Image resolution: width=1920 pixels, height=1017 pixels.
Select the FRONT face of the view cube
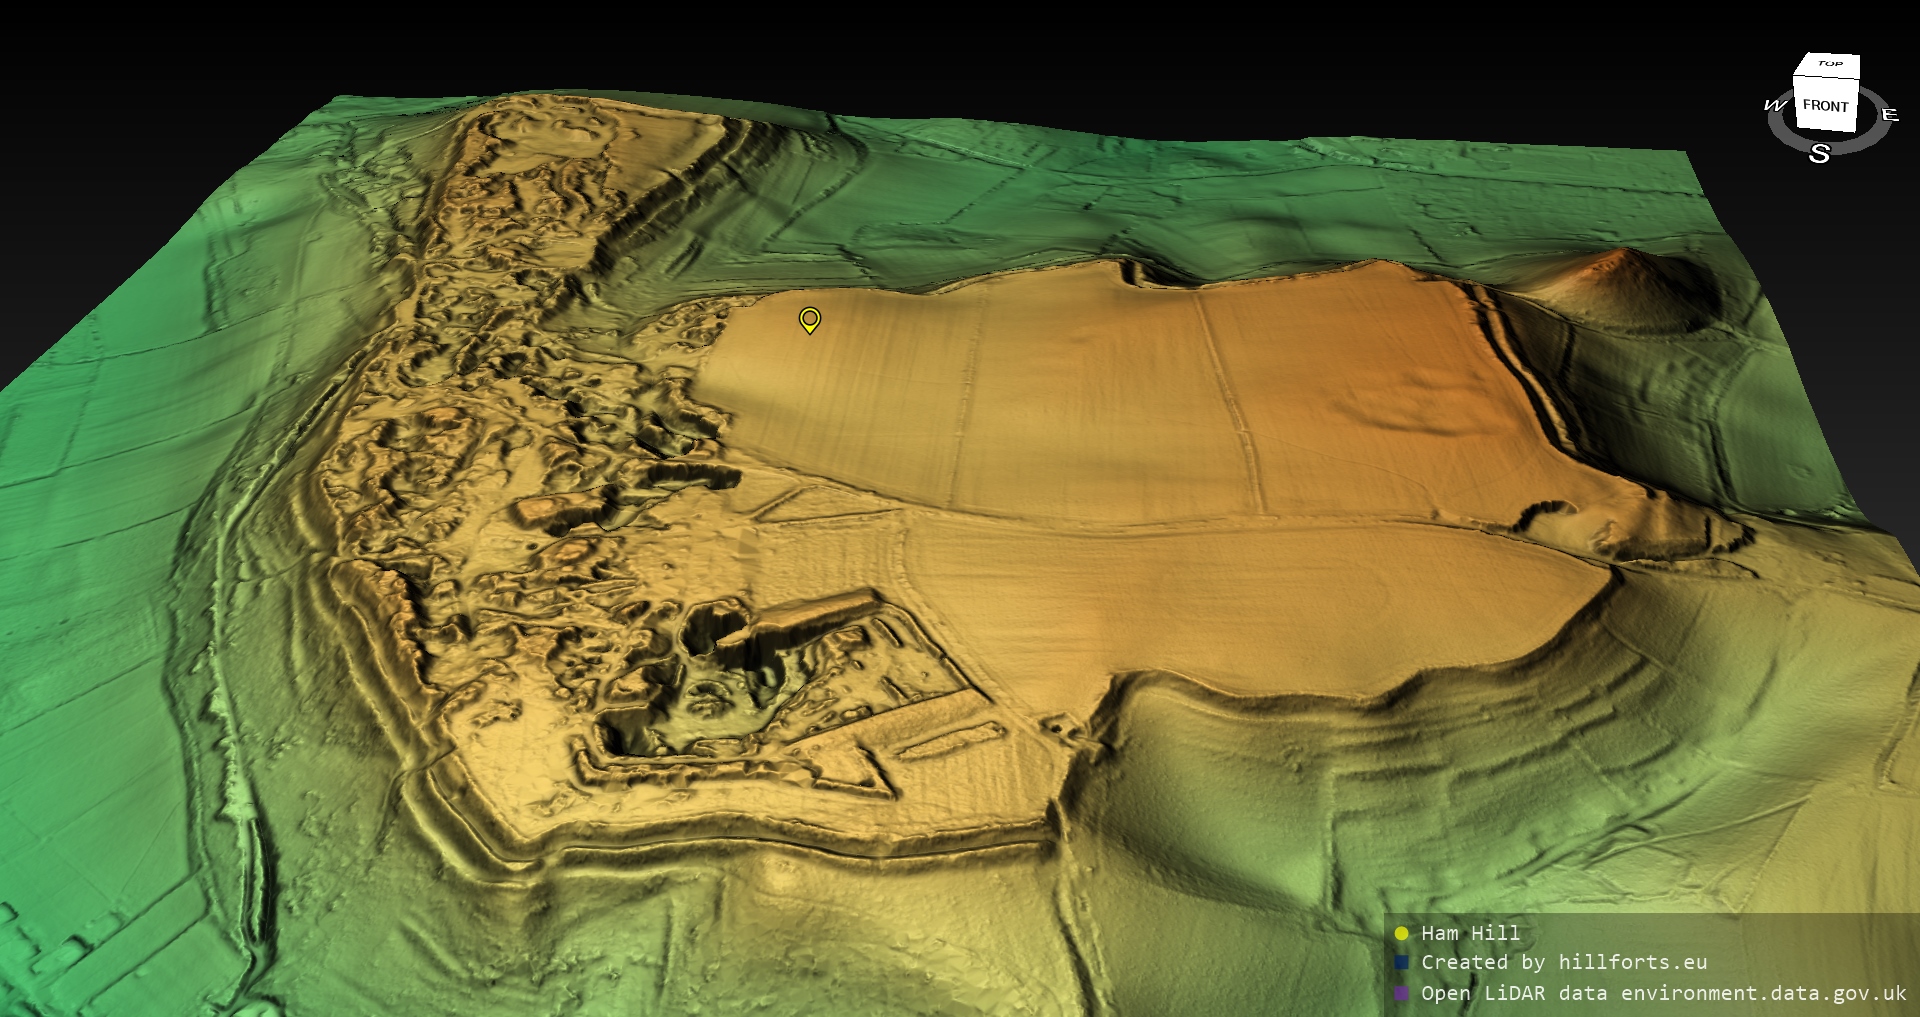[1825, 106]
